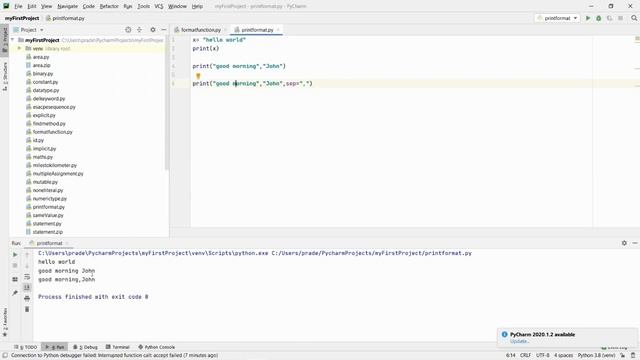Open Search Everywhere magnifier icon
The height and width of the screenshot is (360, 640).
pos(634,18)
